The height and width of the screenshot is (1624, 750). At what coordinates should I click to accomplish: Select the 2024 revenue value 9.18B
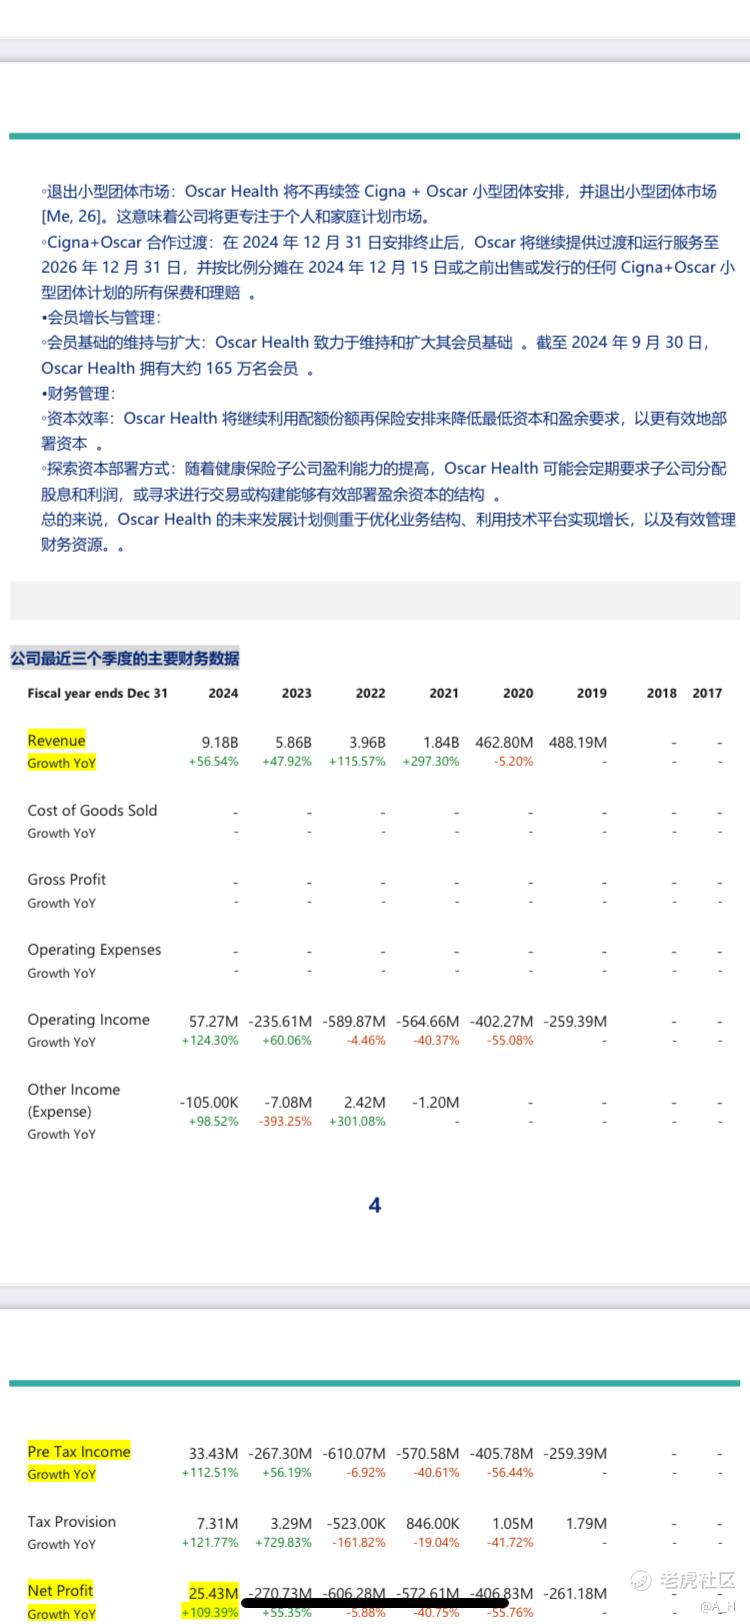(220, 743)
